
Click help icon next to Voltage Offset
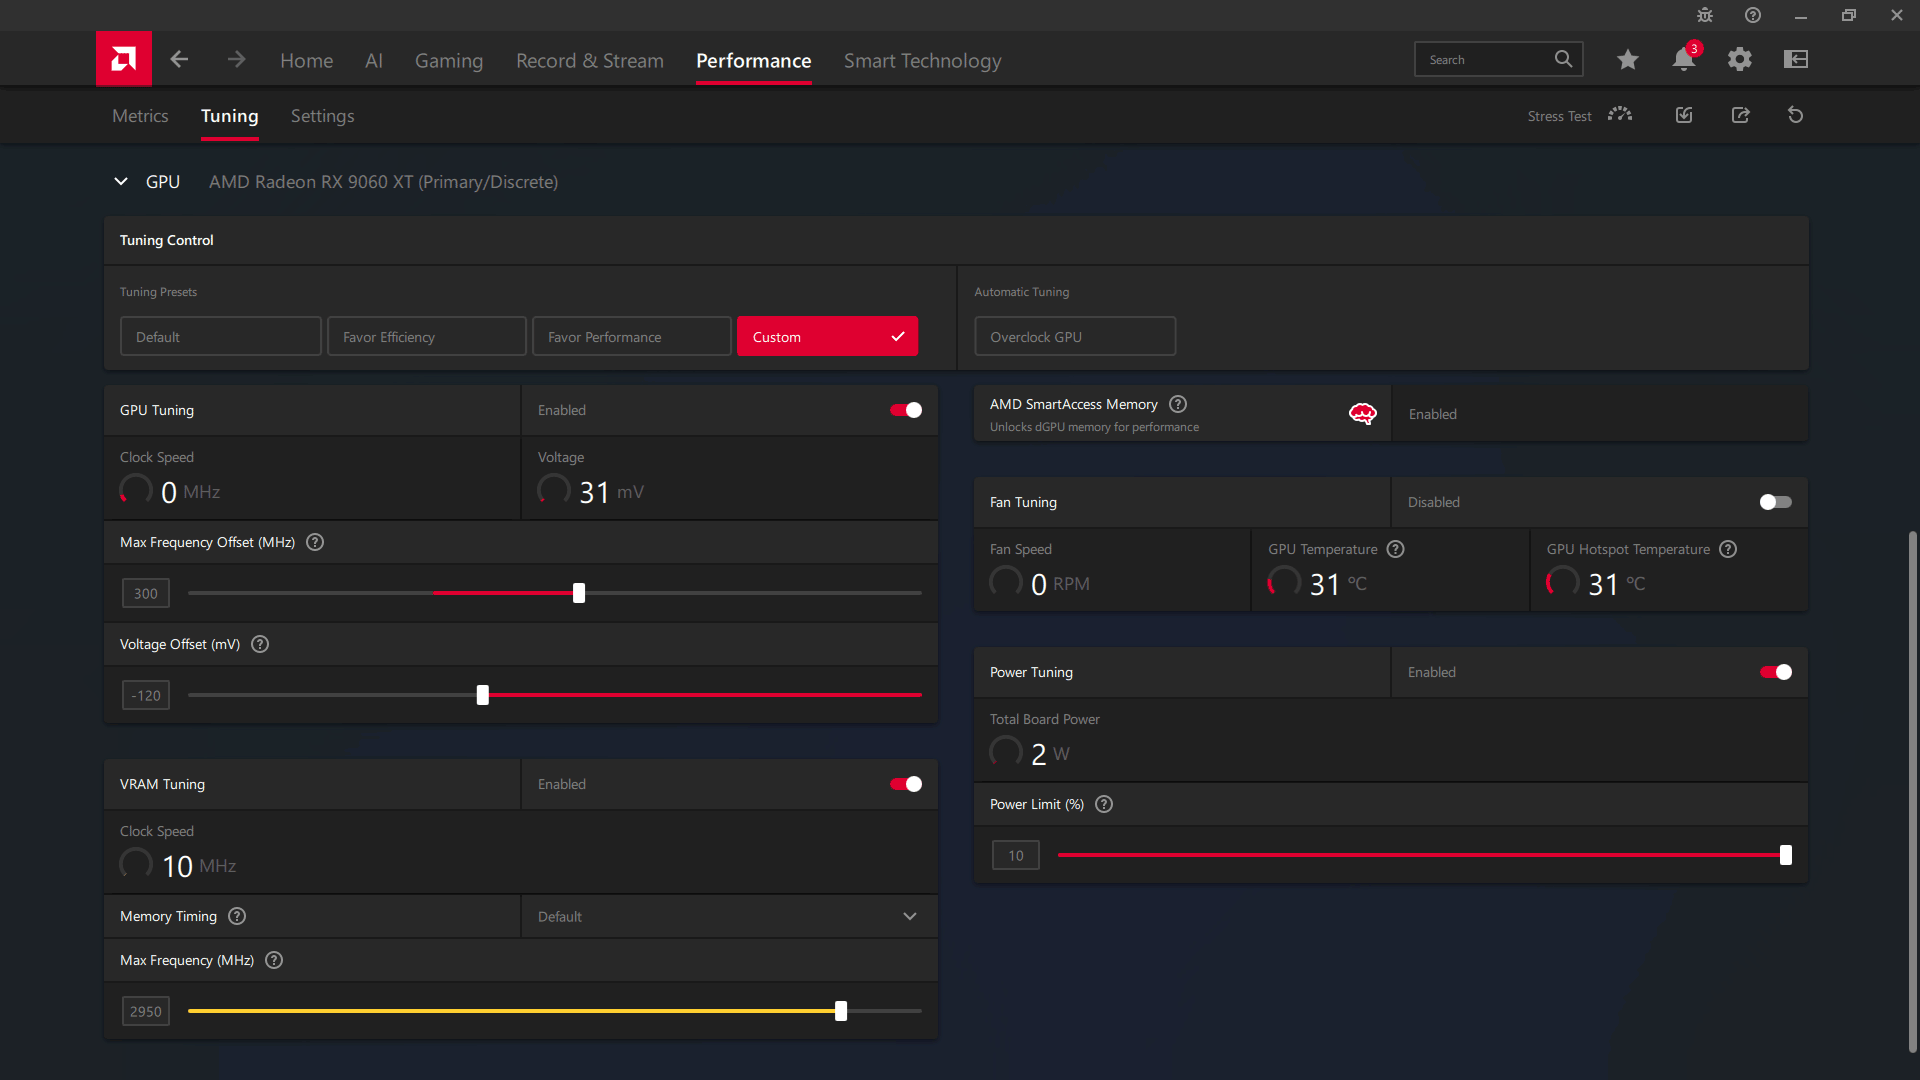260,644
